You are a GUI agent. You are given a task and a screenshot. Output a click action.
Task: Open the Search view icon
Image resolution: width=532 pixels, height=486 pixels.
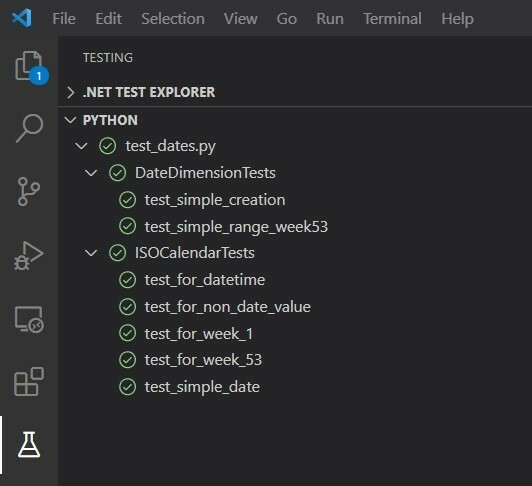point(29,128)
